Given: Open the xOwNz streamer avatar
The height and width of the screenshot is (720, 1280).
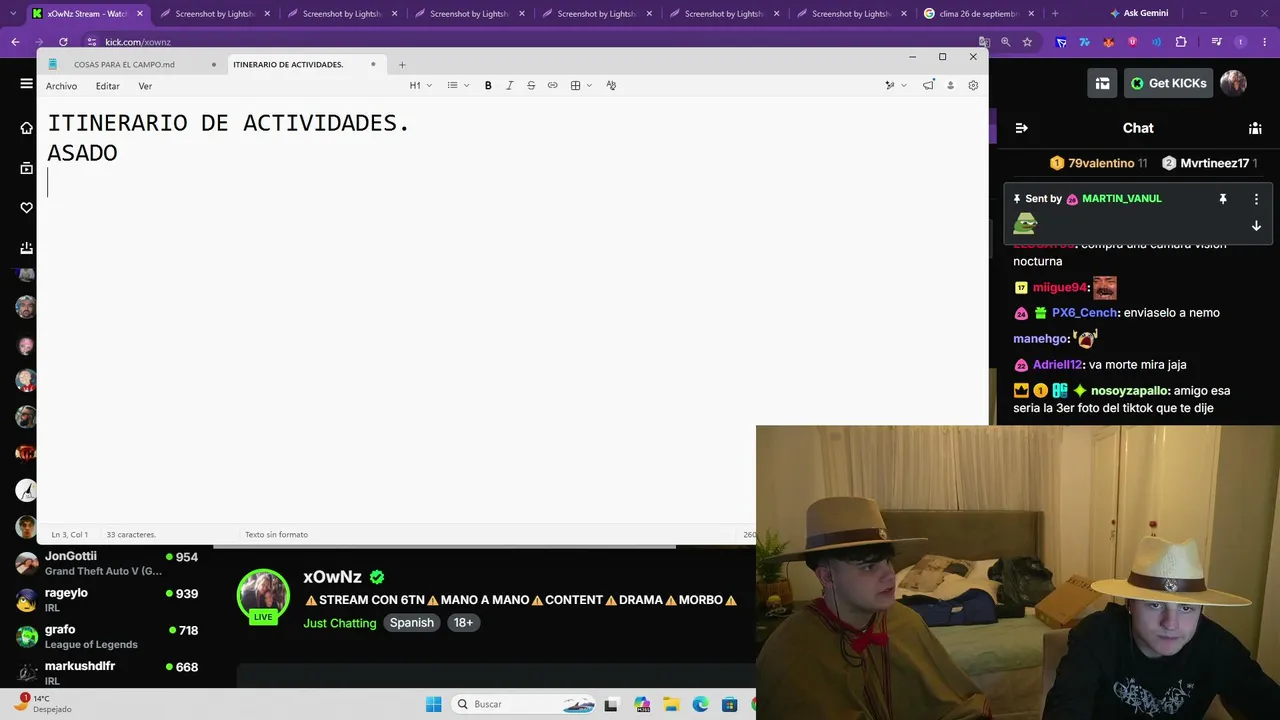Looking at the screenshot, I should pyautogui.click(x=263, y=596).
